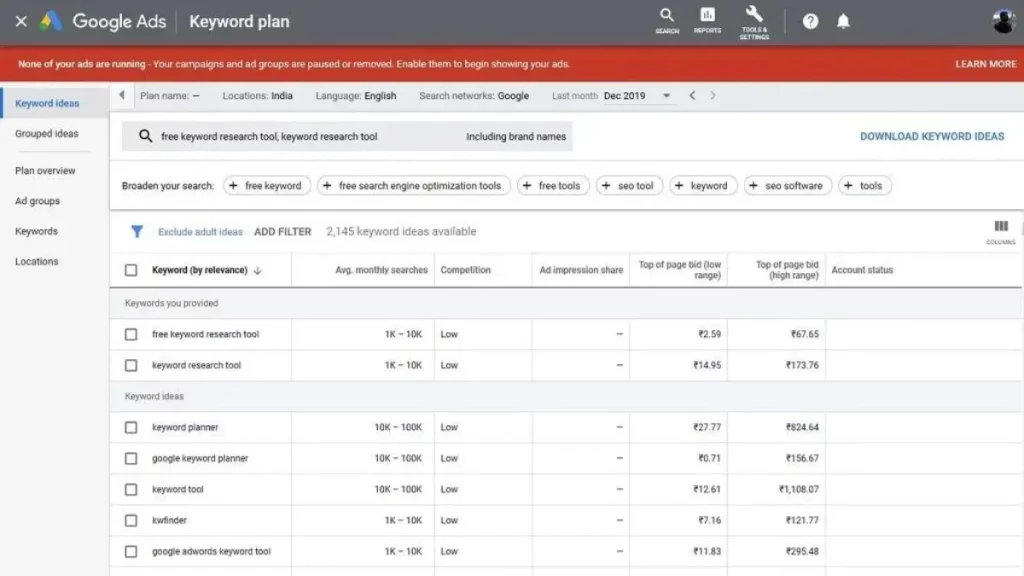The height and width of the screenshot is (576, 1024).
Task: Check the 'google adwords keyword tool' row
Action: [x=131, y=551]
